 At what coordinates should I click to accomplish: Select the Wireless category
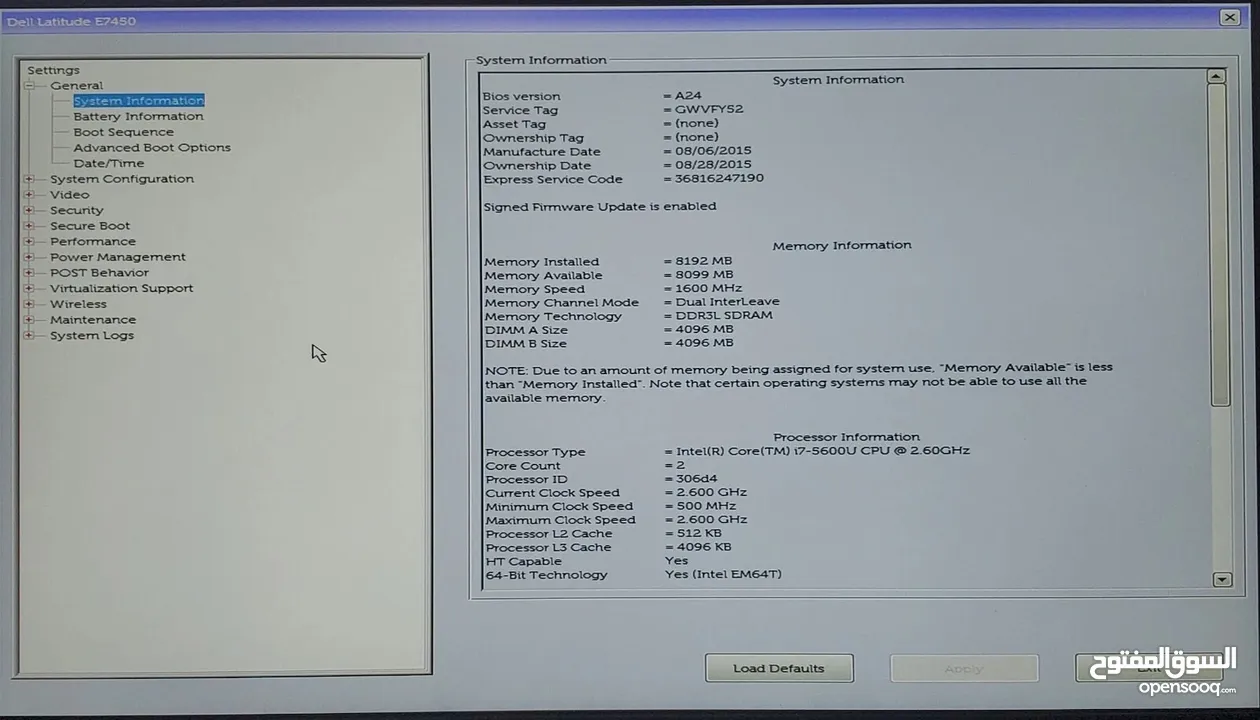(78, 304)
